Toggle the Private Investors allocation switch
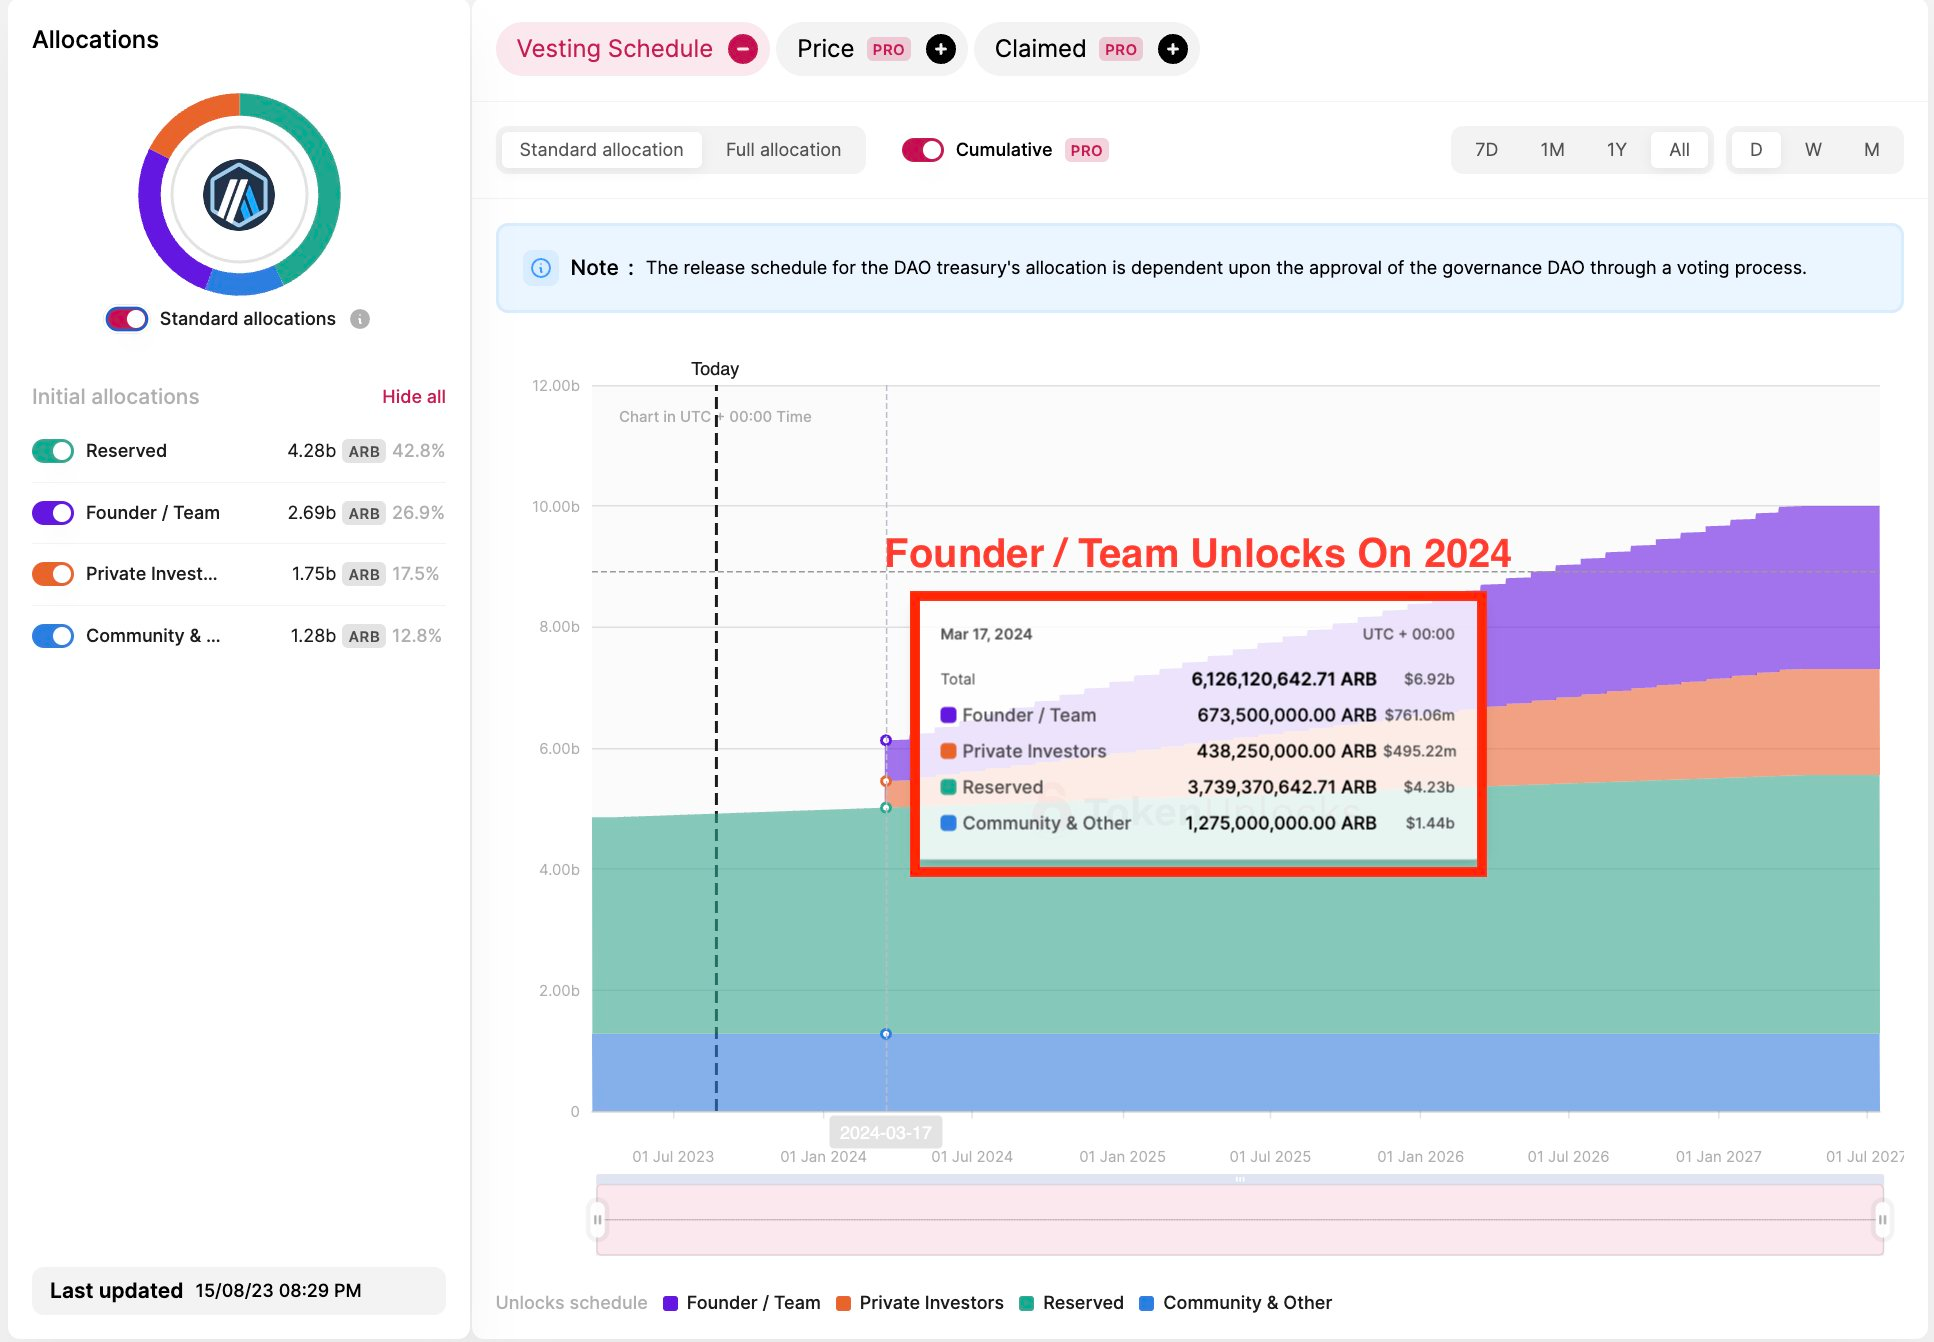This screenshot has width=1934, height=1342. pos(53,574)
